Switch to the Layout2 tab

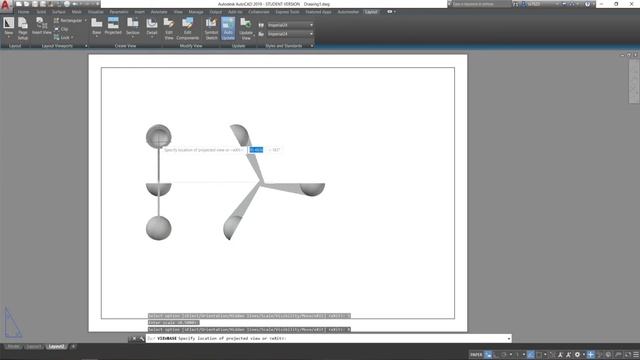pos(56,347)
